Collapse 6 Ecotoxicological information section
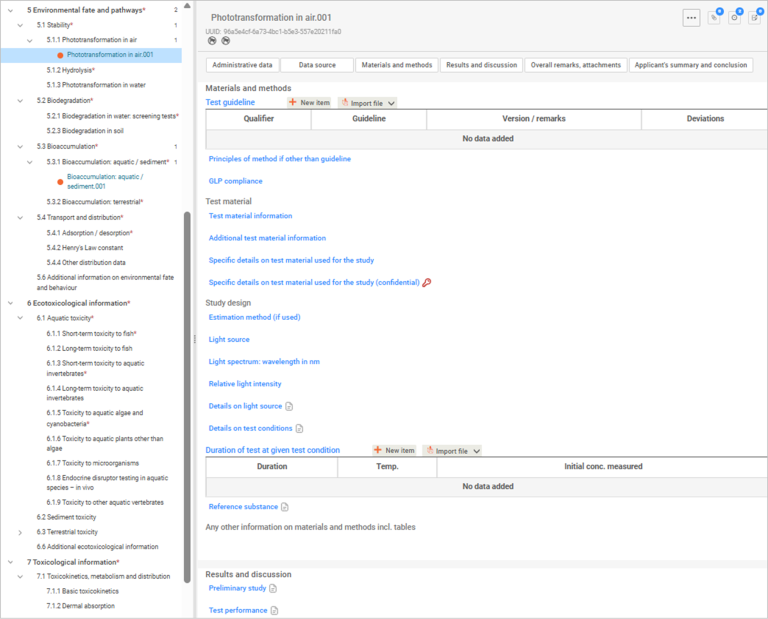 [x=10, y=303]
